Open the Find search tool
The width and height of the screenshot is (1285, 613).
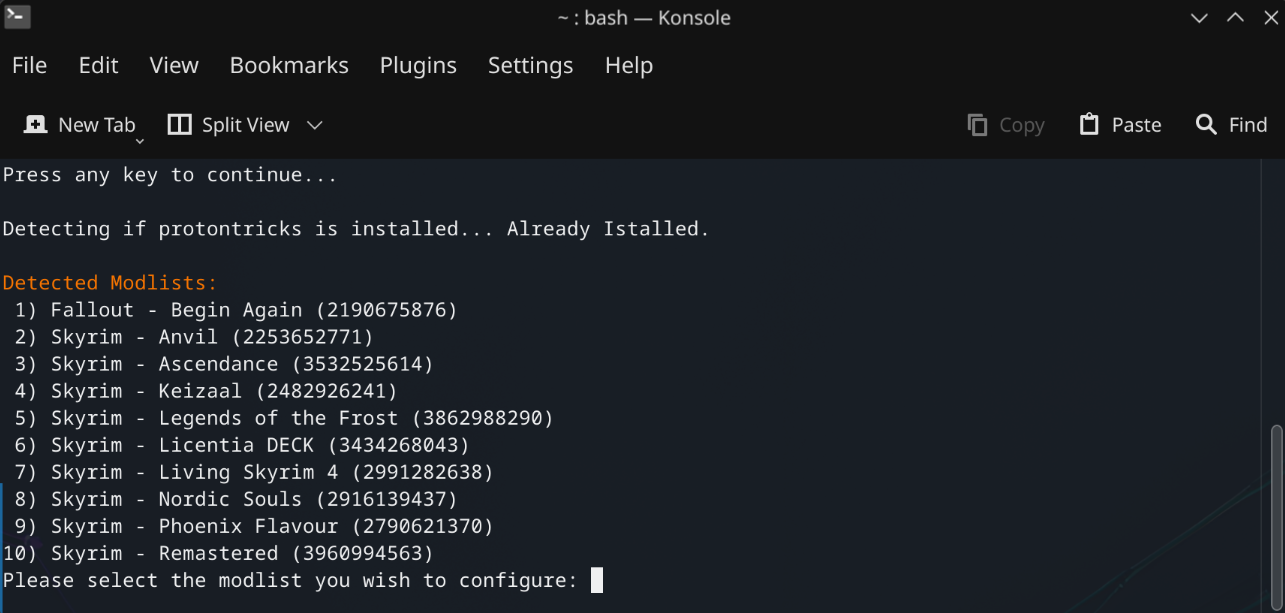(x=1232, y=125)
